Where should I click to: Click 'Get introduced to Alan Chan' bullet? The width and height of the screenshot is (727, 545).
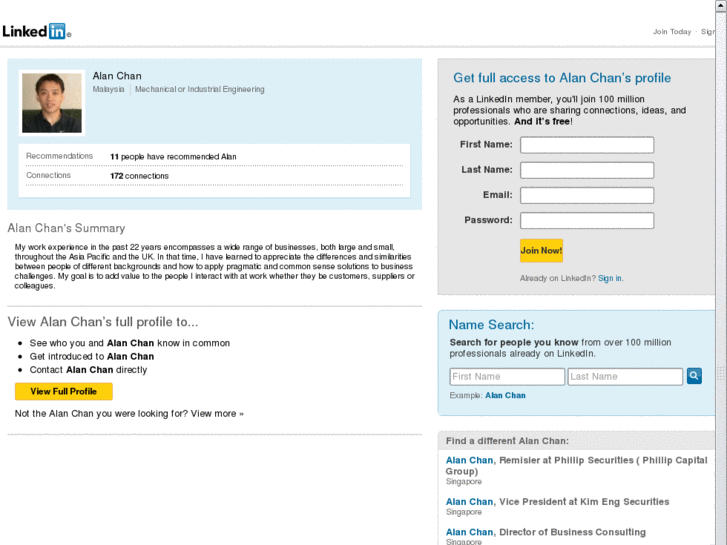click(92, 356)
